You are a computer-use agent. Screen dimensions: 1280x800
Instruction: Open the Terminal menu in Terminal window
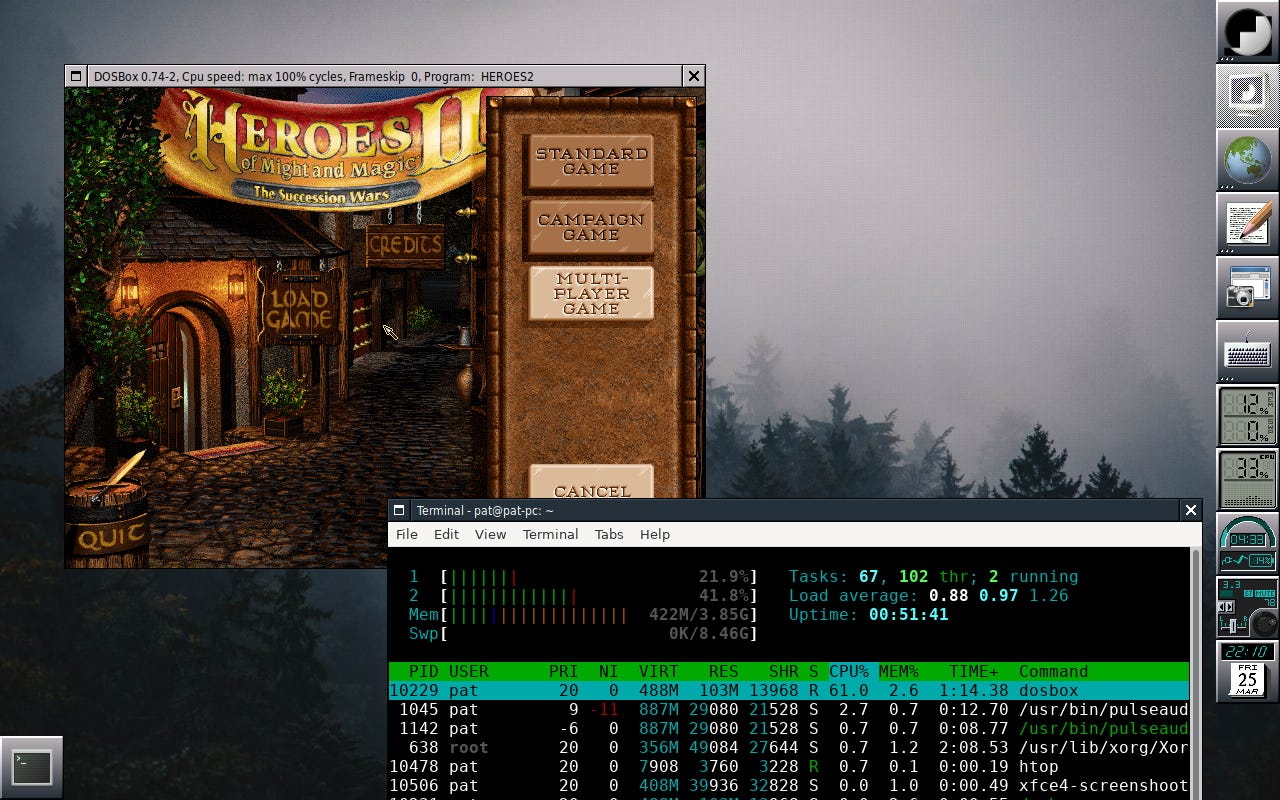coord(550,534)
